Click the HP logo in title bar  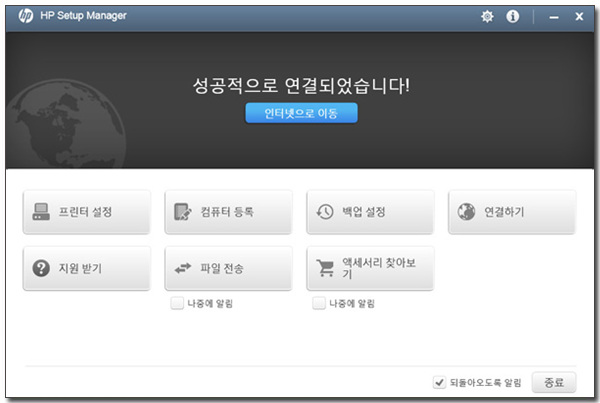(x=25, y=17)
